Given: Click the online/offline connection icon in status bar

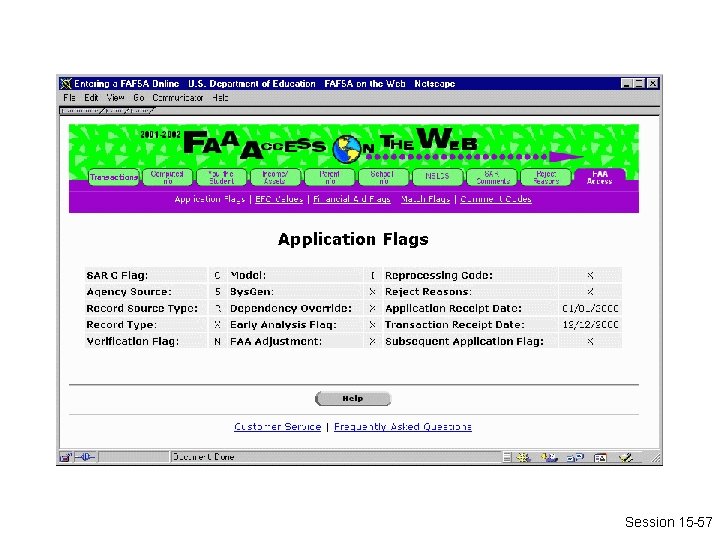Looking at the screenshot, I should [x=85, y=457].
